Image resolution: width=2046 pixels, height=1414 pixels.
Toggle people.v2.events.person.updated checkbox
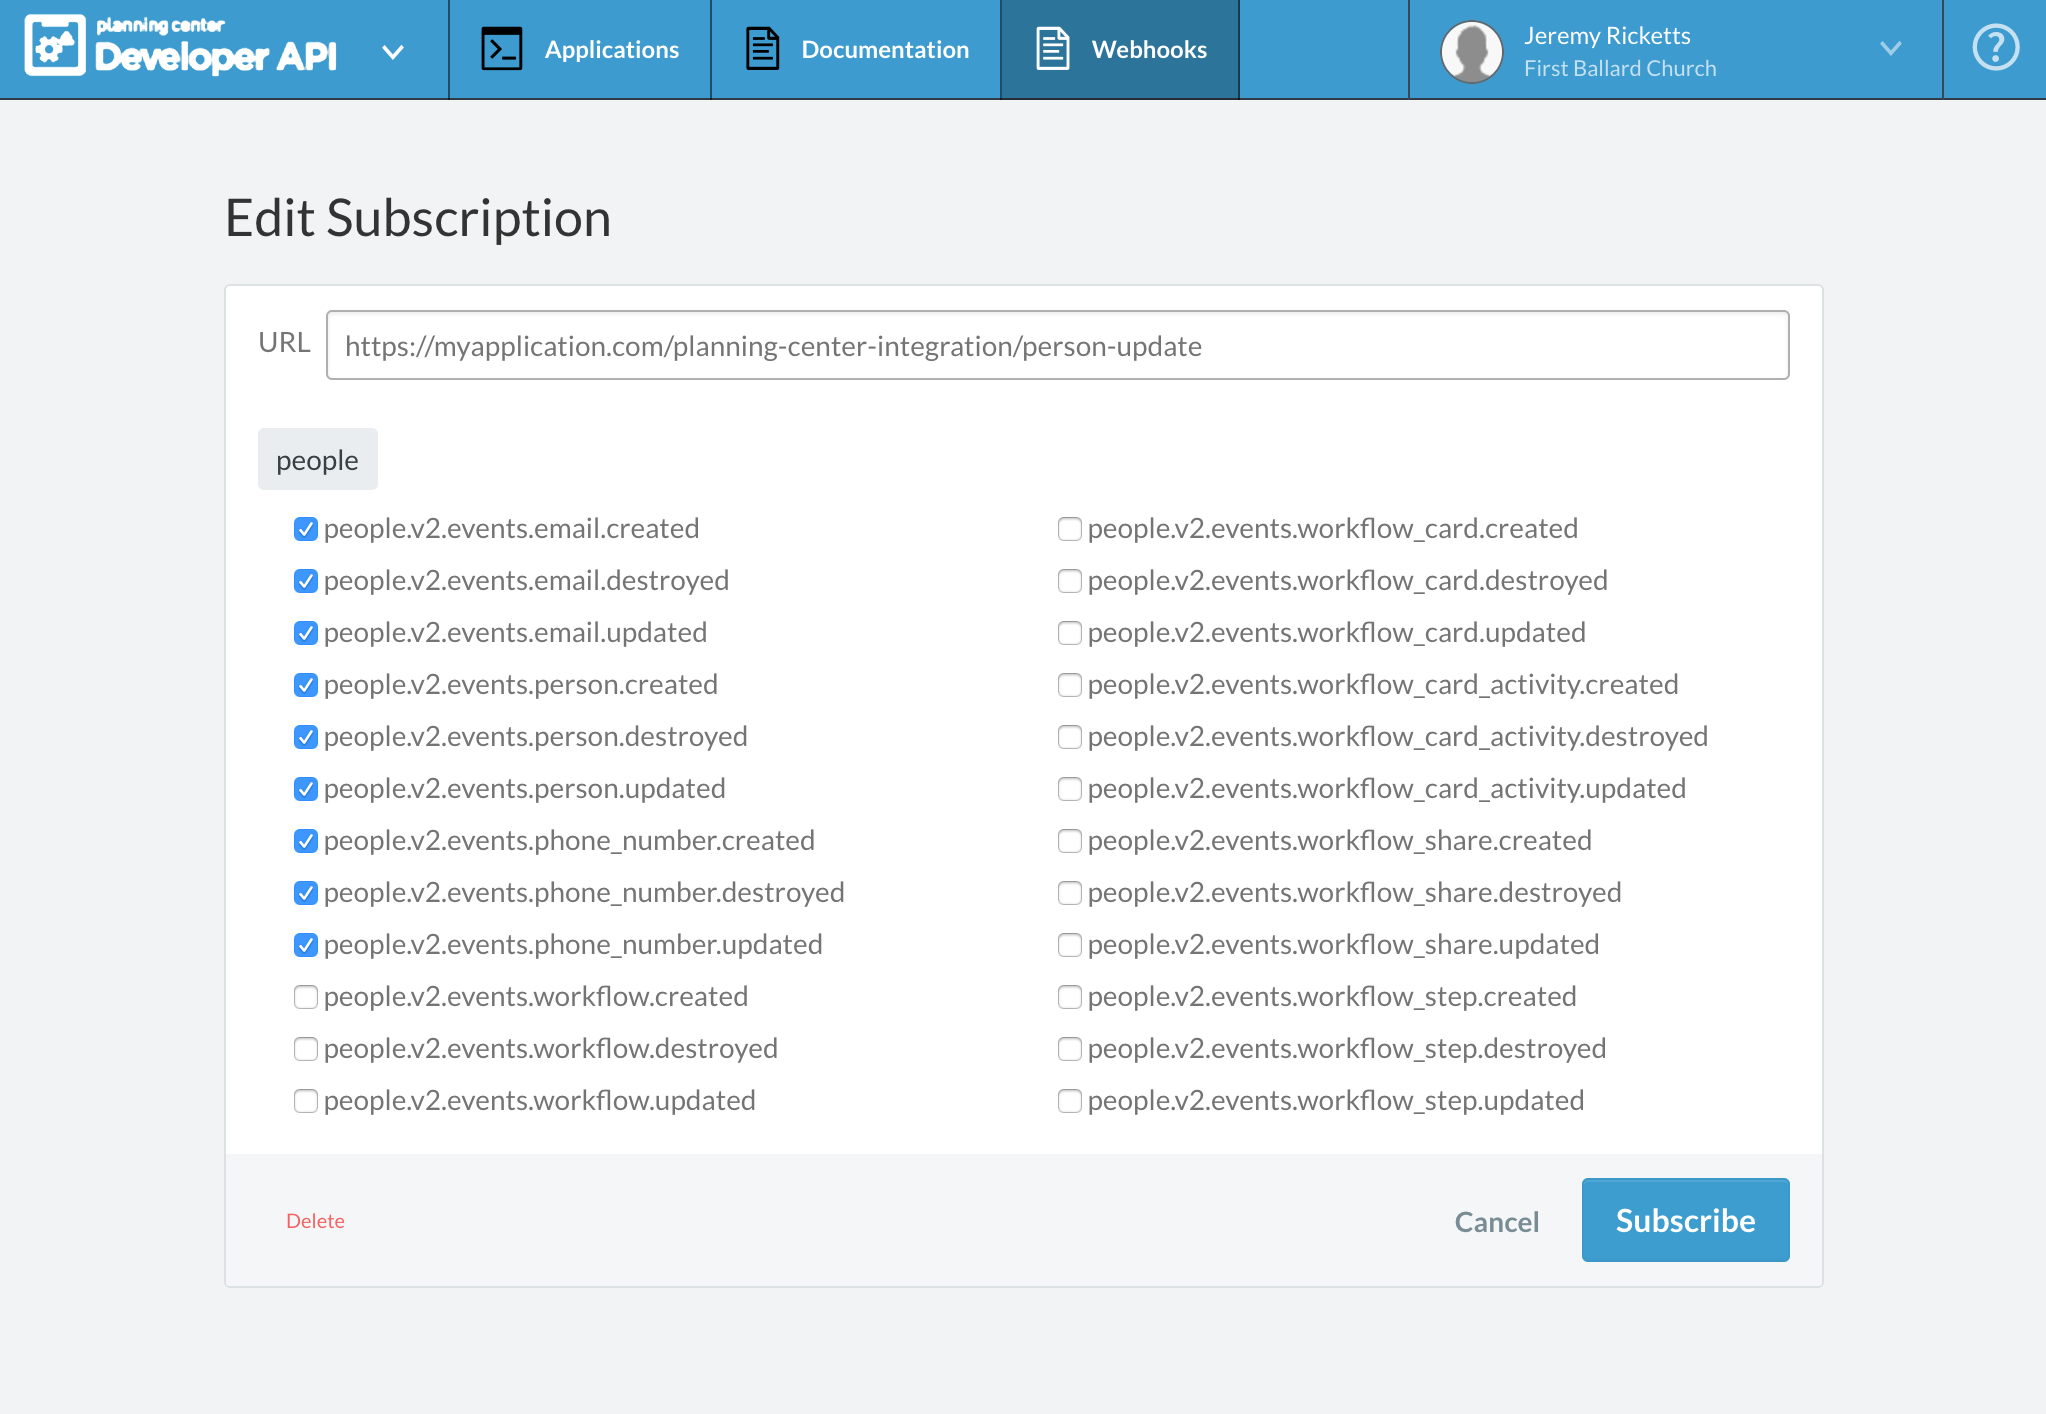(306, 789)
